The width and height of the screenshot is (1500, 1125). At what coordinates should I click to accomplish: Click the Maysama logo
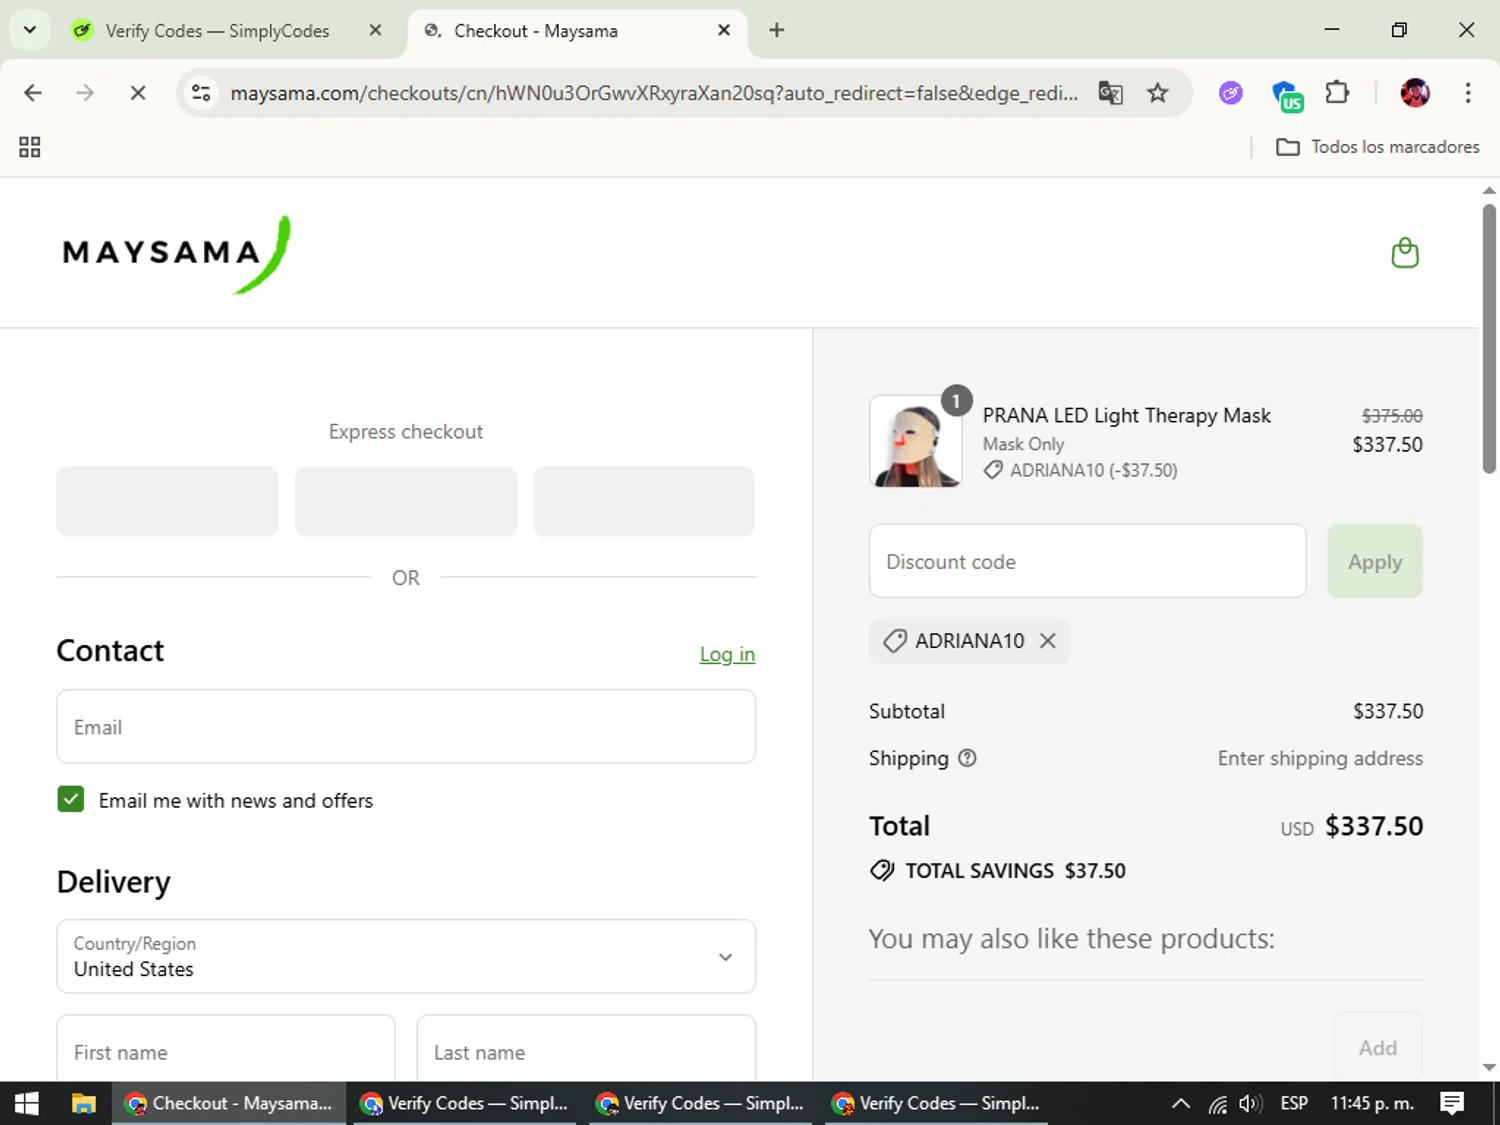[176, 254]
